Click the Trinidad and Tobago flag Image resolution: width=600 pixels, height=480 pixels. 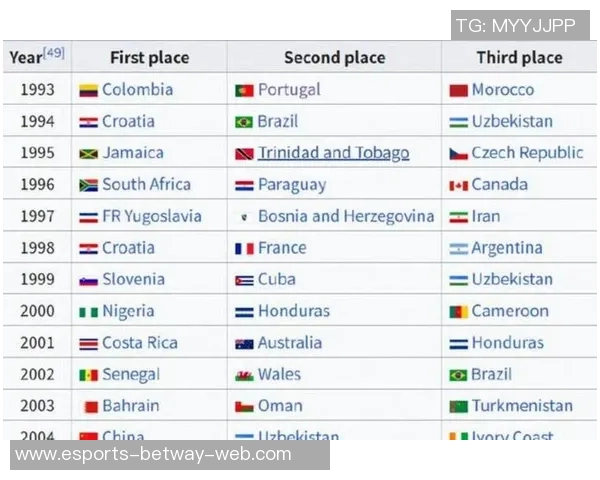244,154
